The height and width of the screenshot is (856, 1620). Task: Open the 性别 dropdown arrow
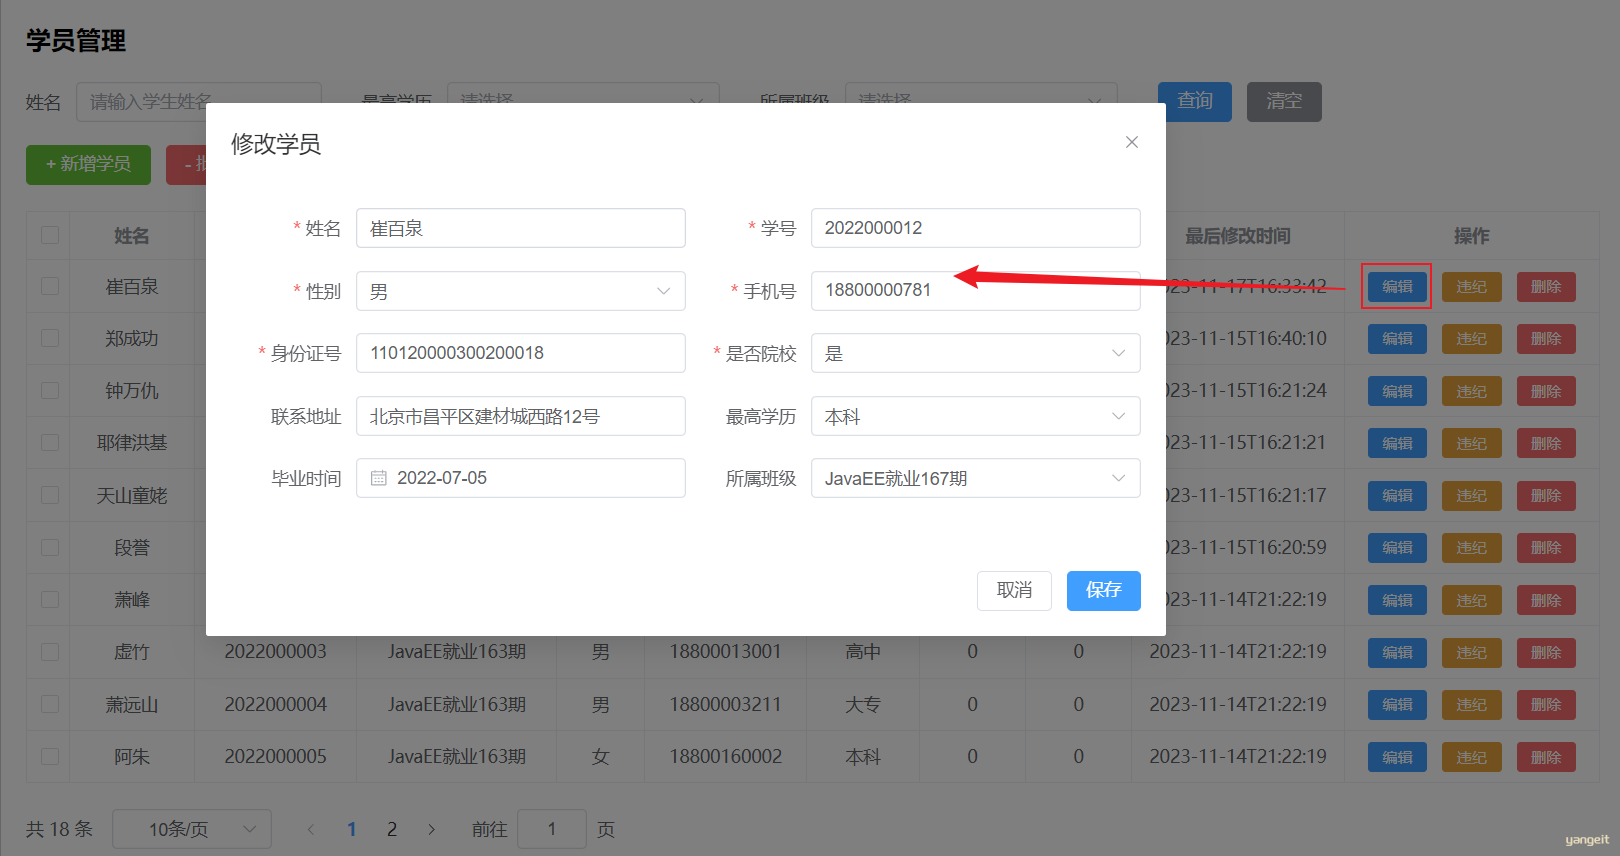(663, 291)
